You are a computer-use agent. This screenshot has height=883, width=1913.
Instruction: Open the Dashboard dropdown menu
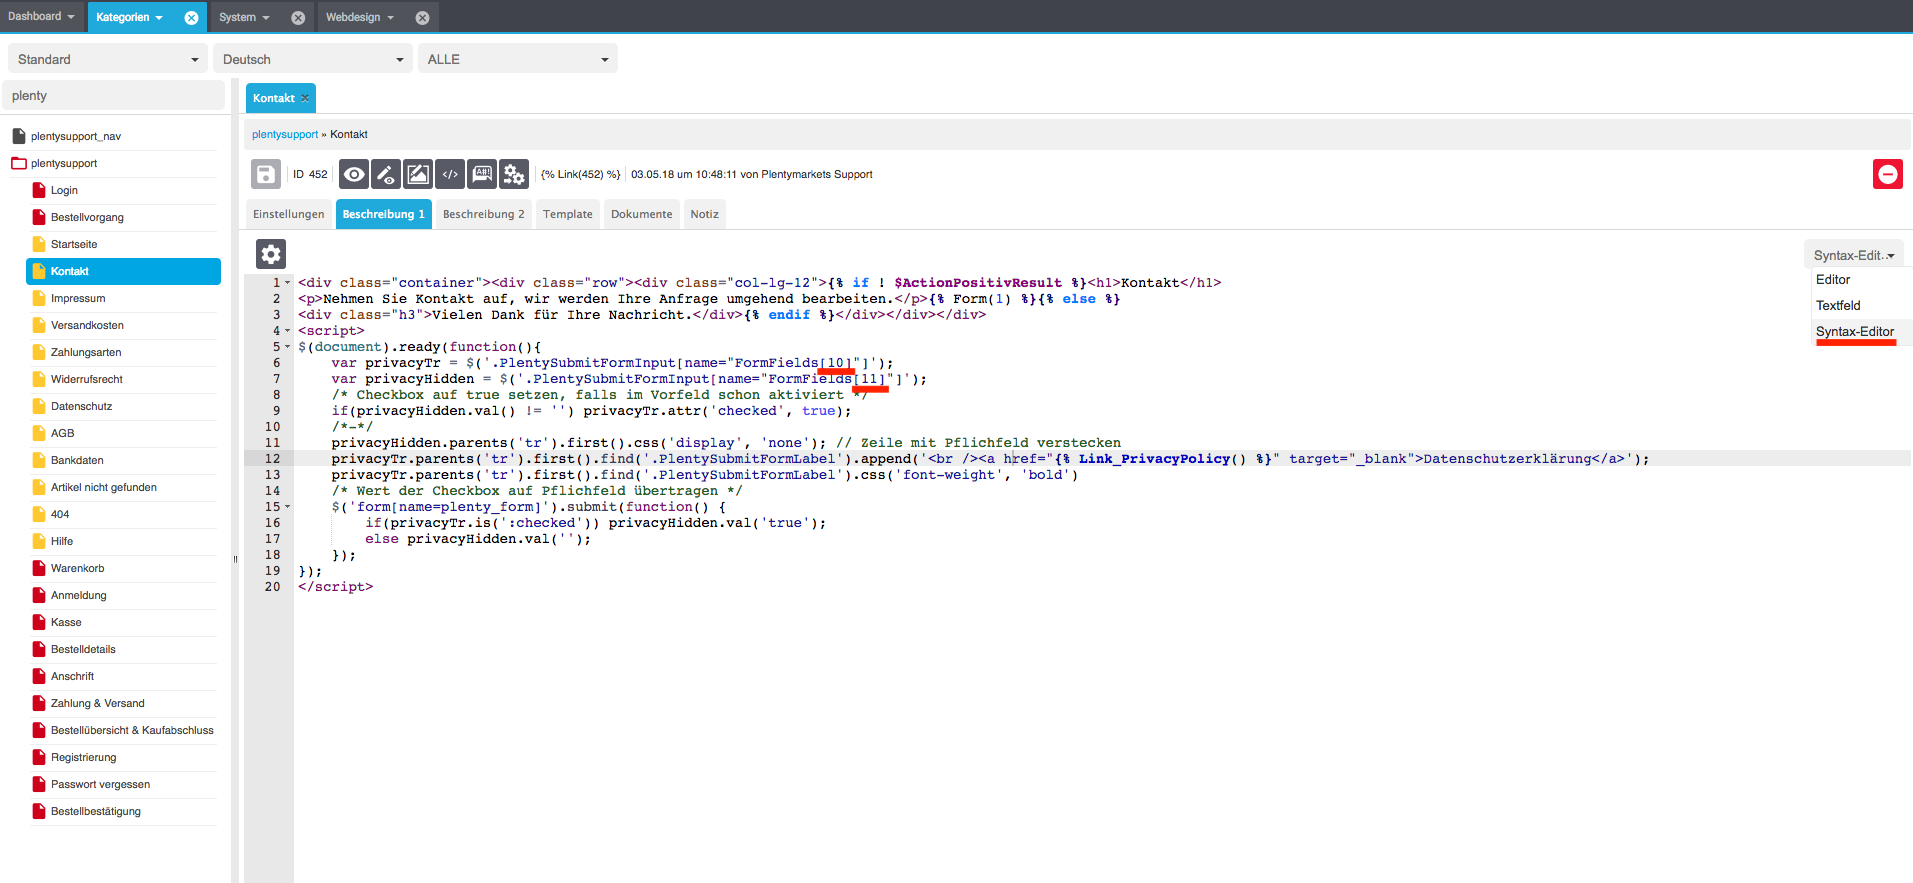[41, 16]
